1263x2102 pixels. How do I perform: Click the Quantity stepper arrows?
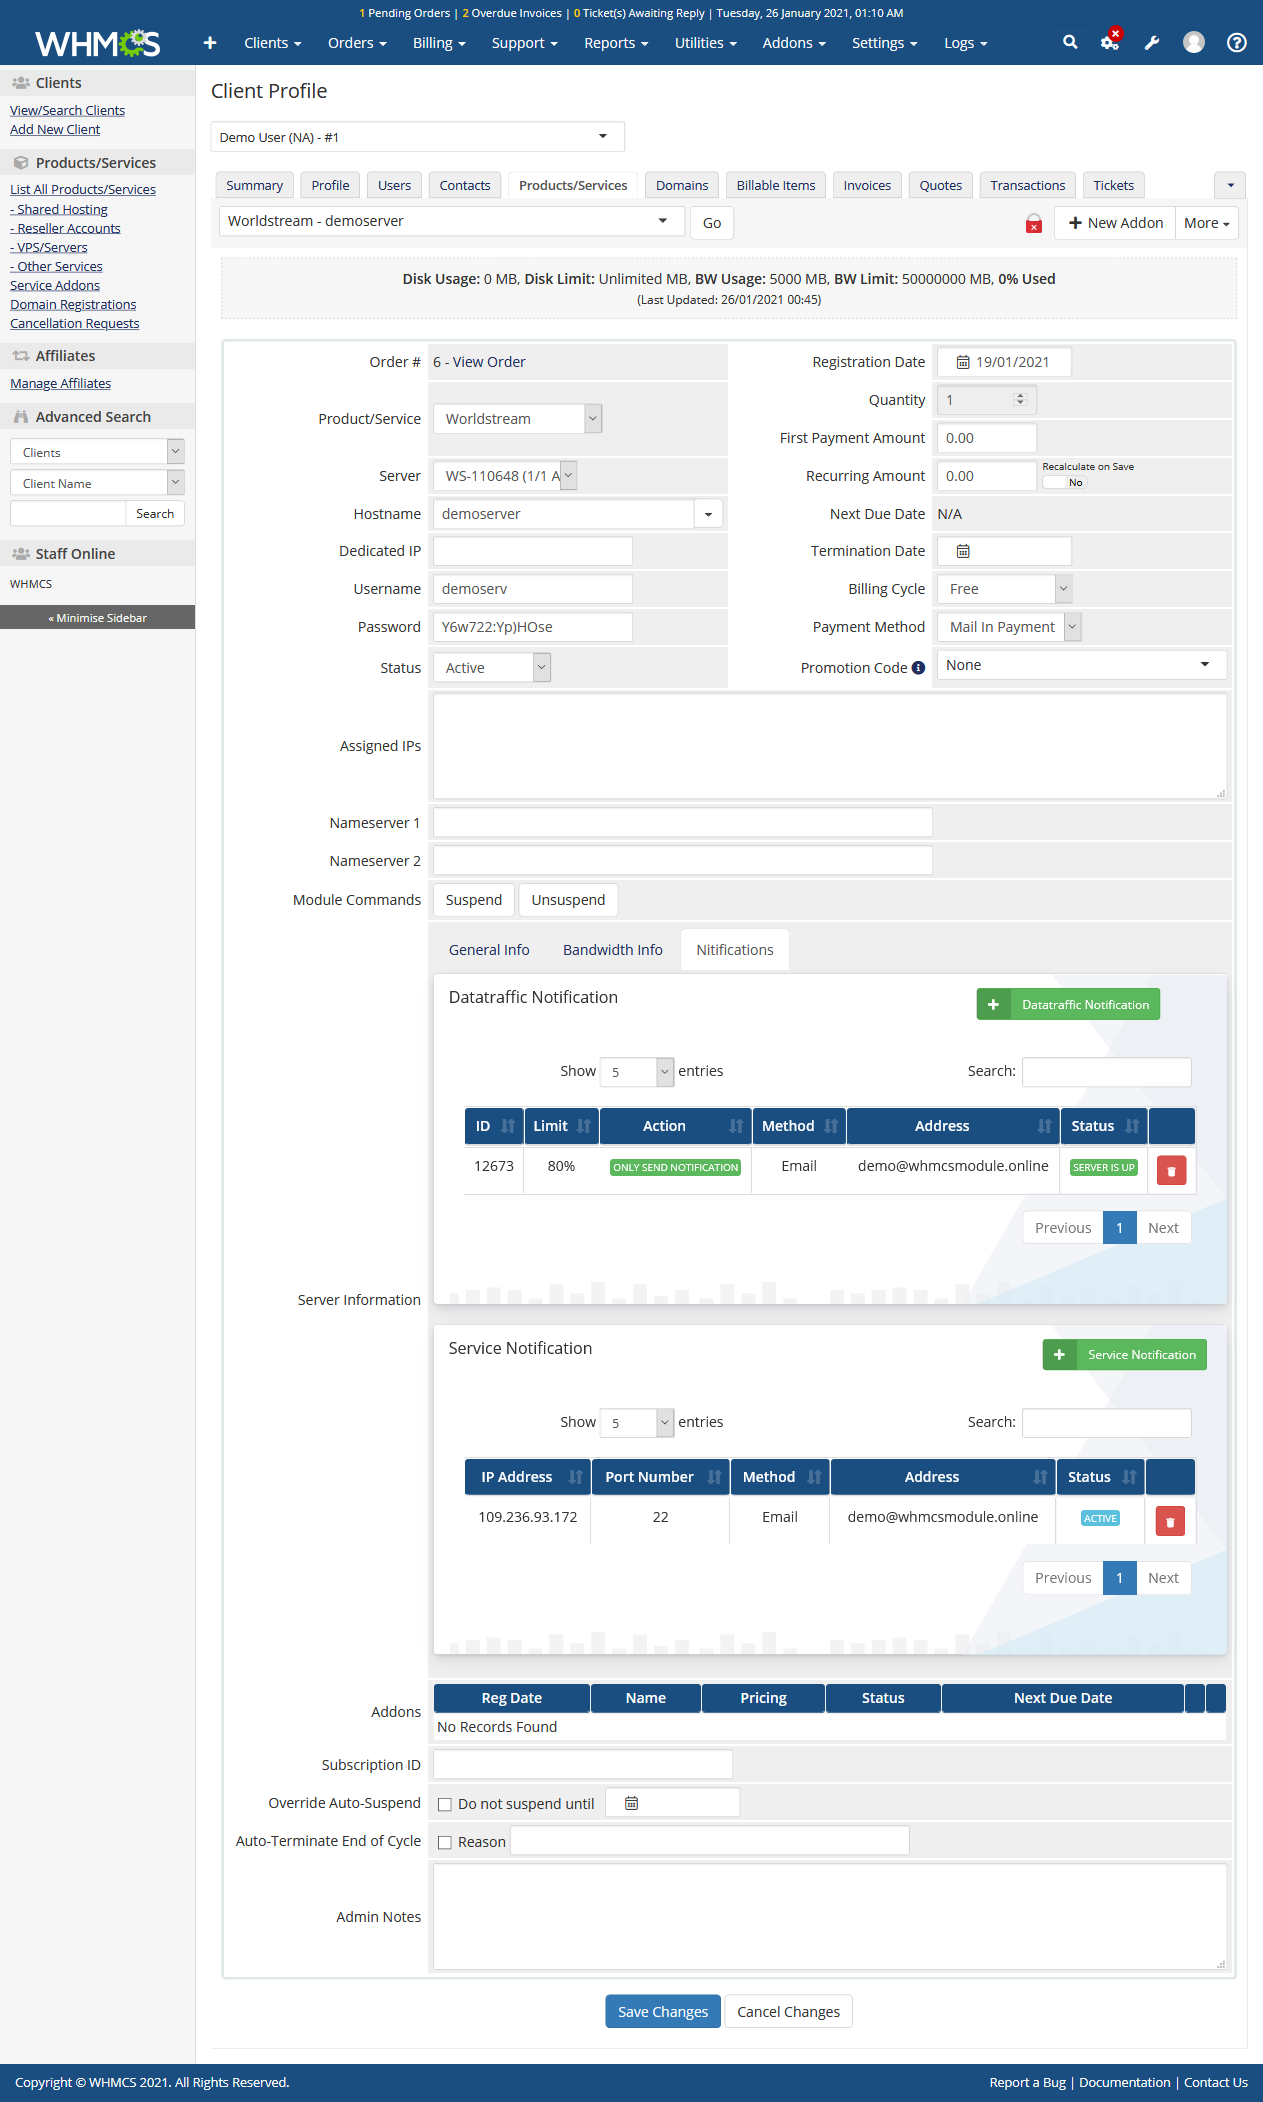click(x=1020, y=400)
